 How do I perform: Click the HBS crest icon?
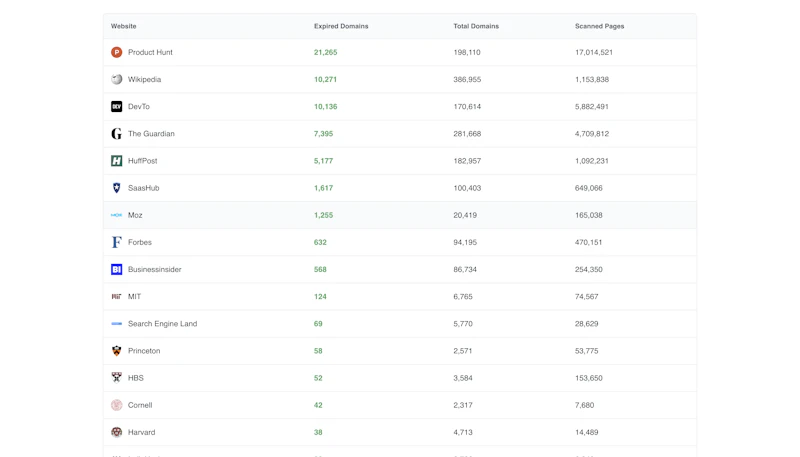[116, 377]
